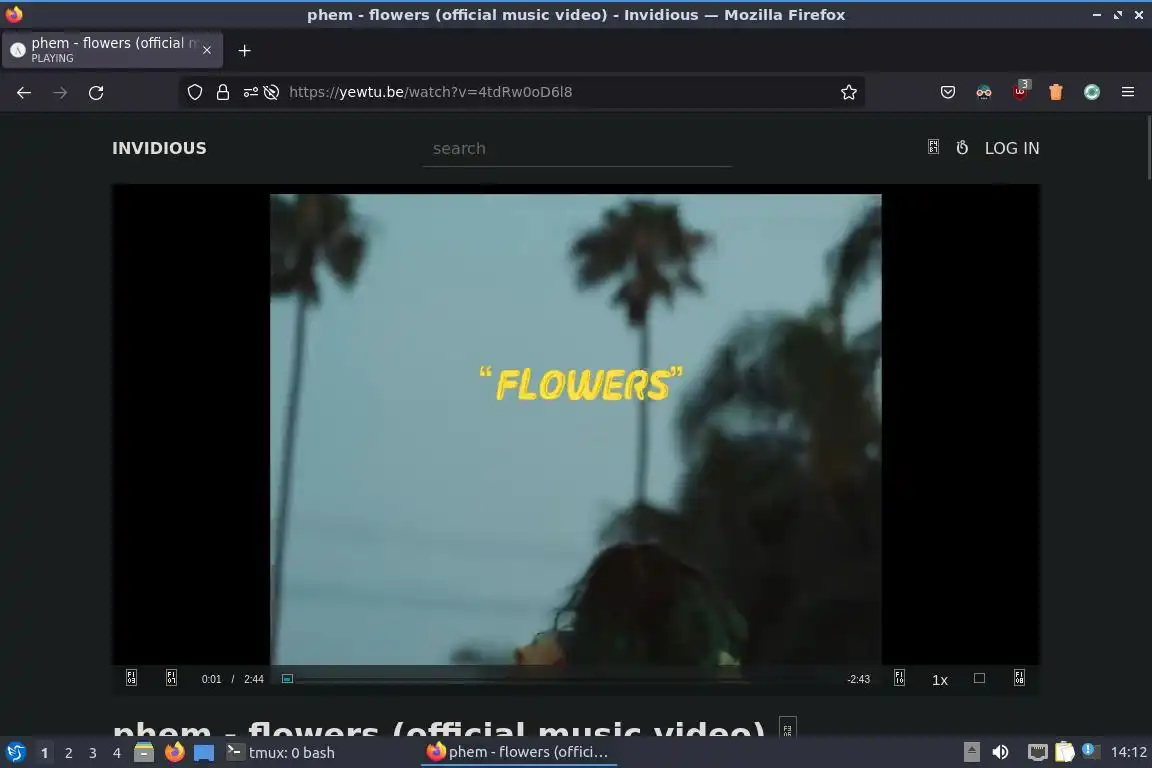The image size is (1152, 768).
Task: Click the notification tray icon
Action: point(1090,750)
